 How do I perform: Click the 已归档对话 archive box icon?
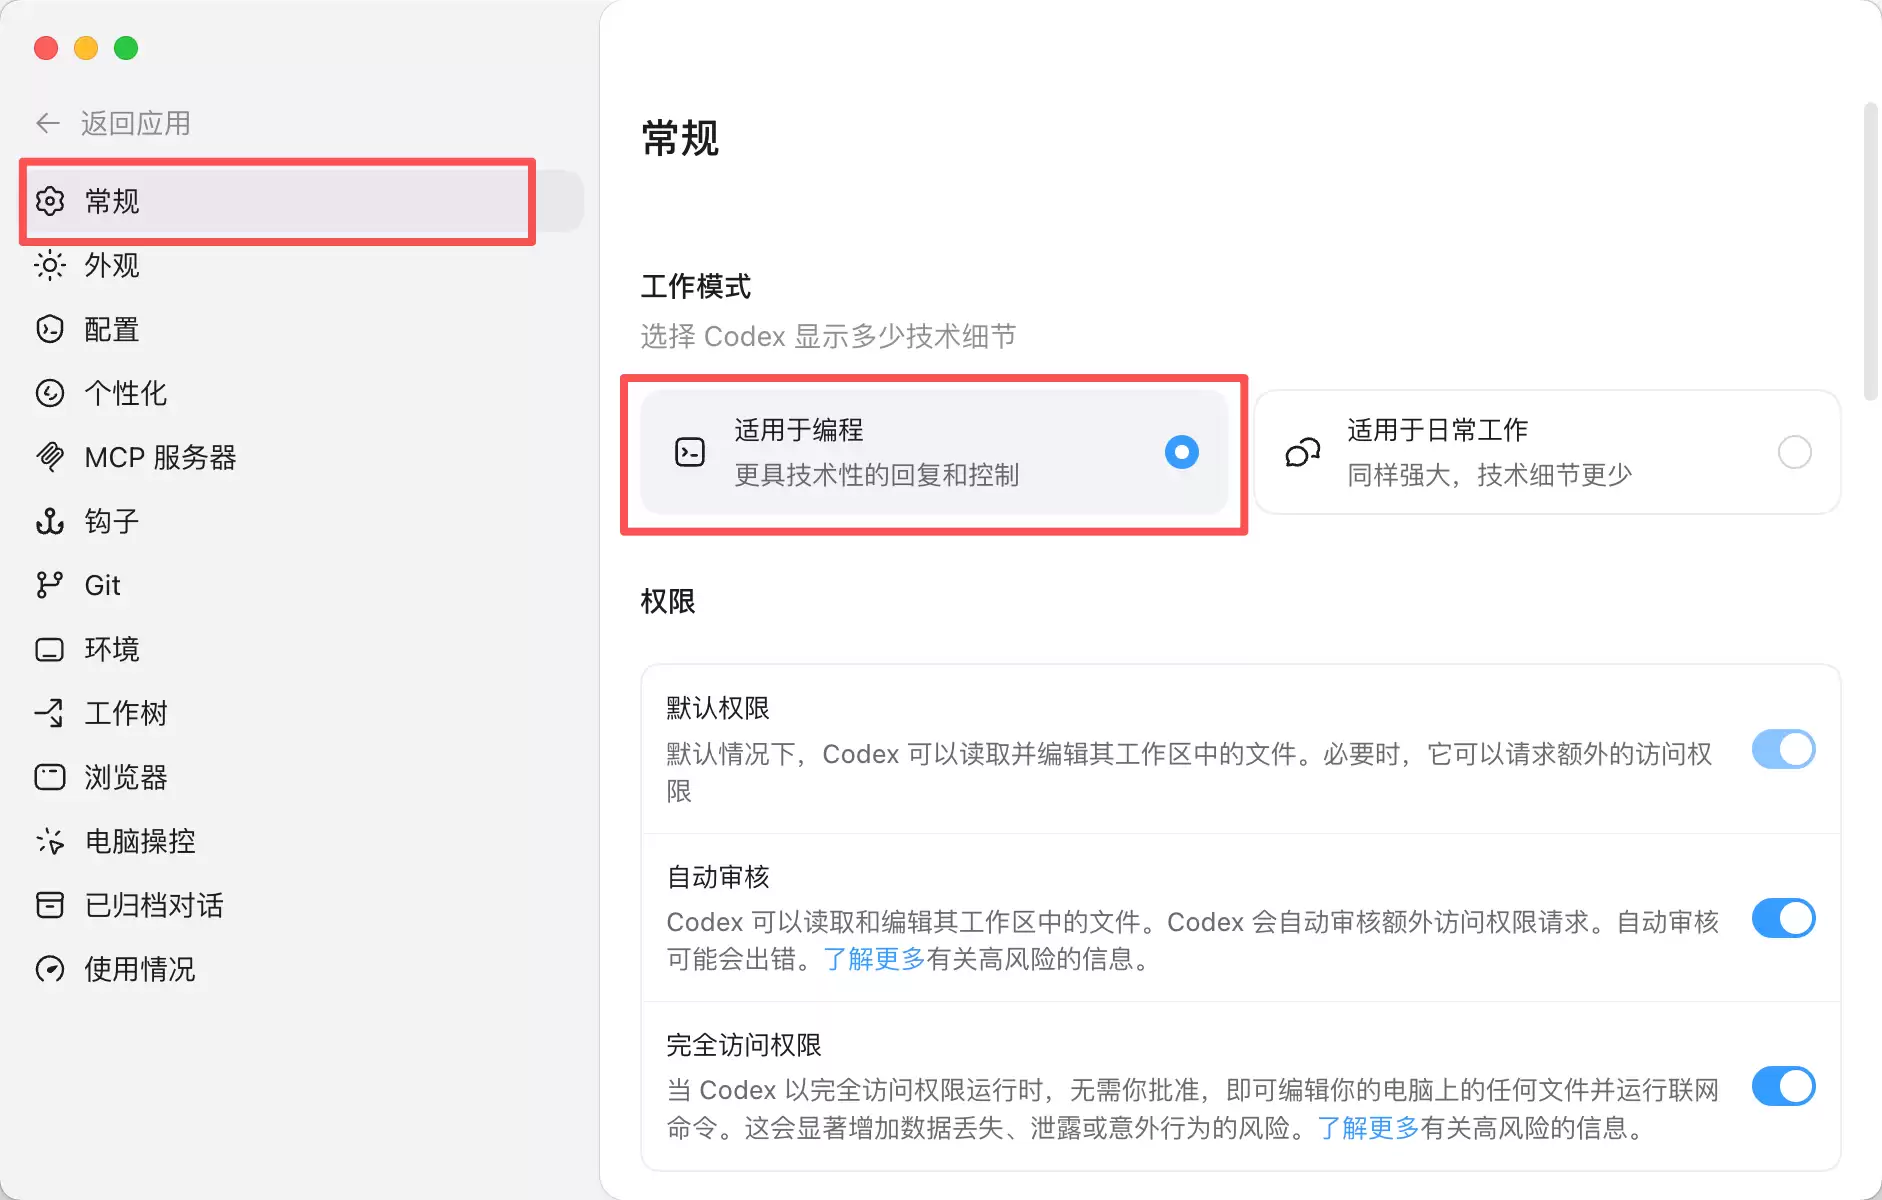point(50,905)
